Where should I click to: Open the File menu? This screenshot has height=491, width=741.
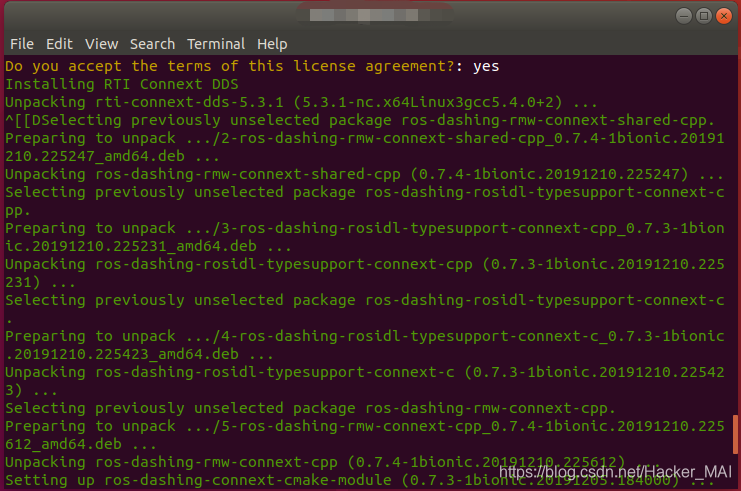tap(22, 44)
